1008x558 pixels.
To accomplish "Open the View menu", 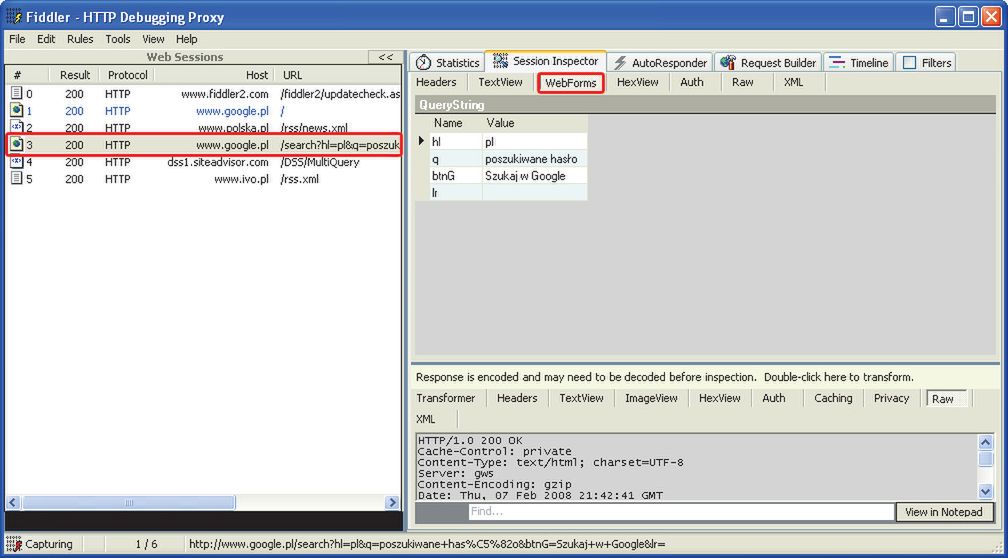I will point(153,39).
